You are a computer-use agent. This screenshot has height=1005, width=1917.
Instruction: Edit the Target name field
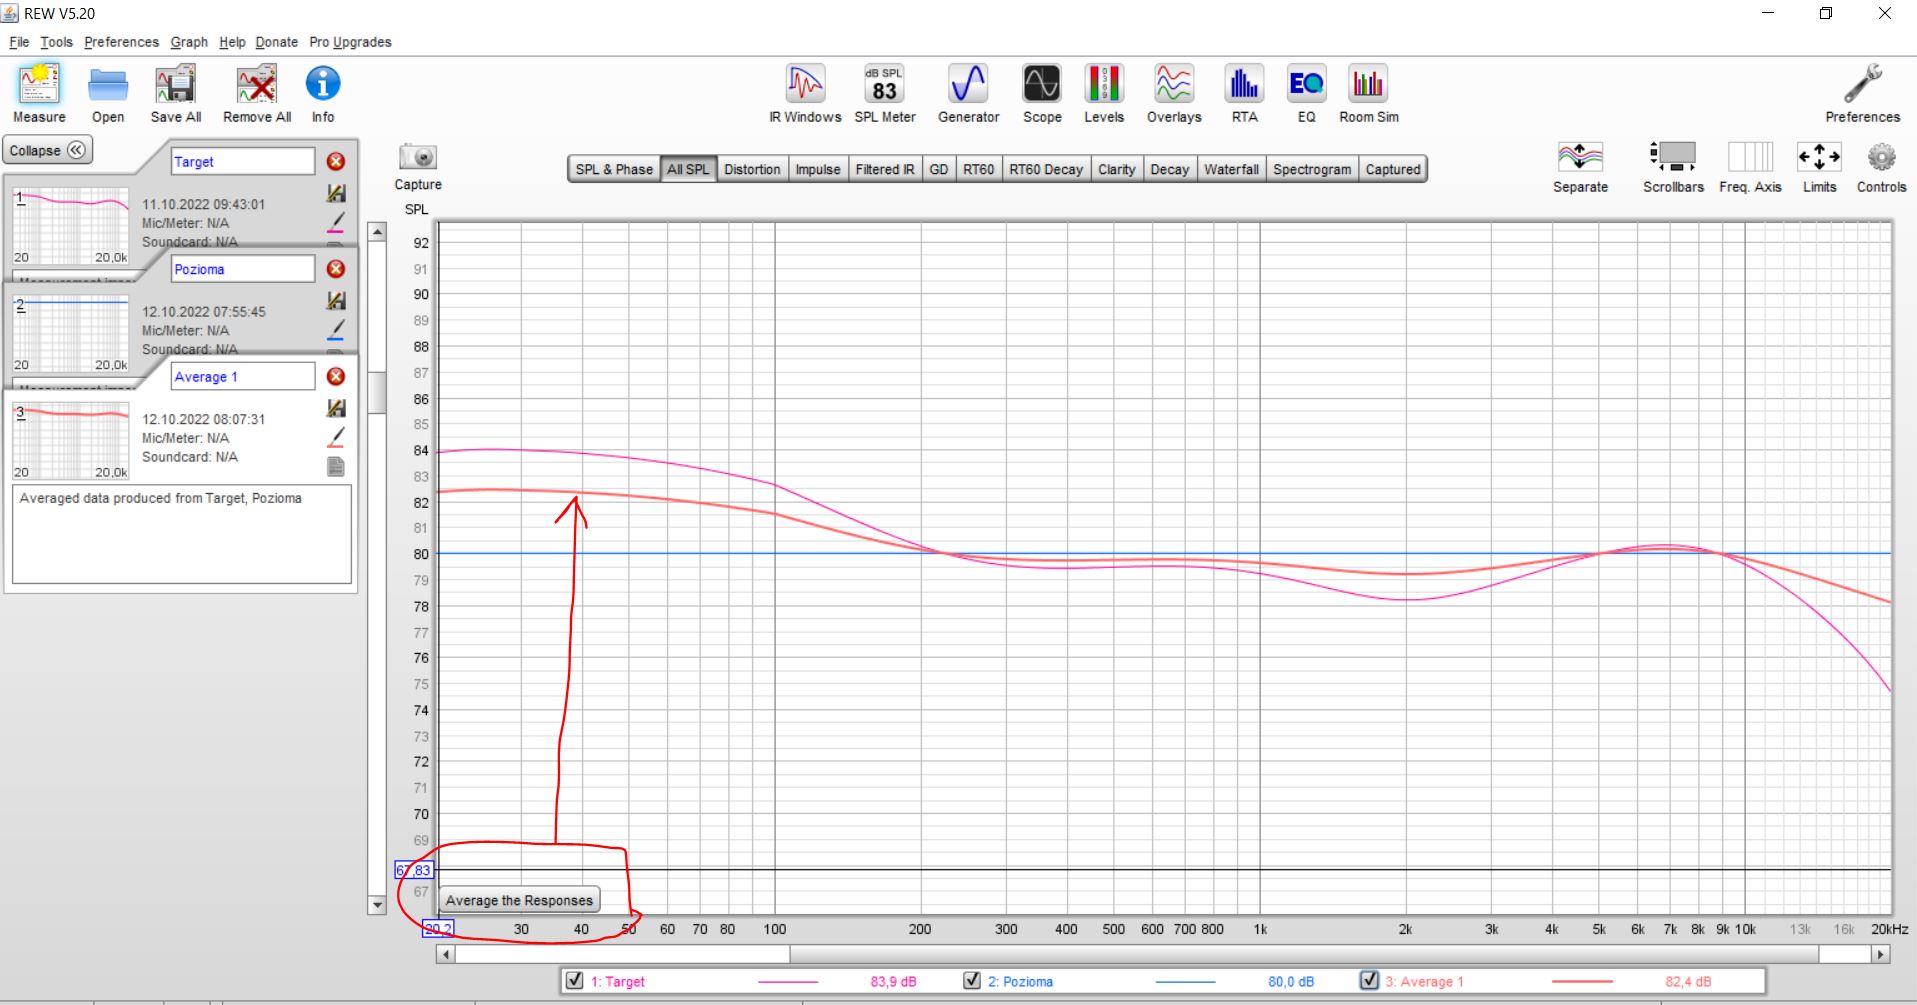tap(243, 161)
